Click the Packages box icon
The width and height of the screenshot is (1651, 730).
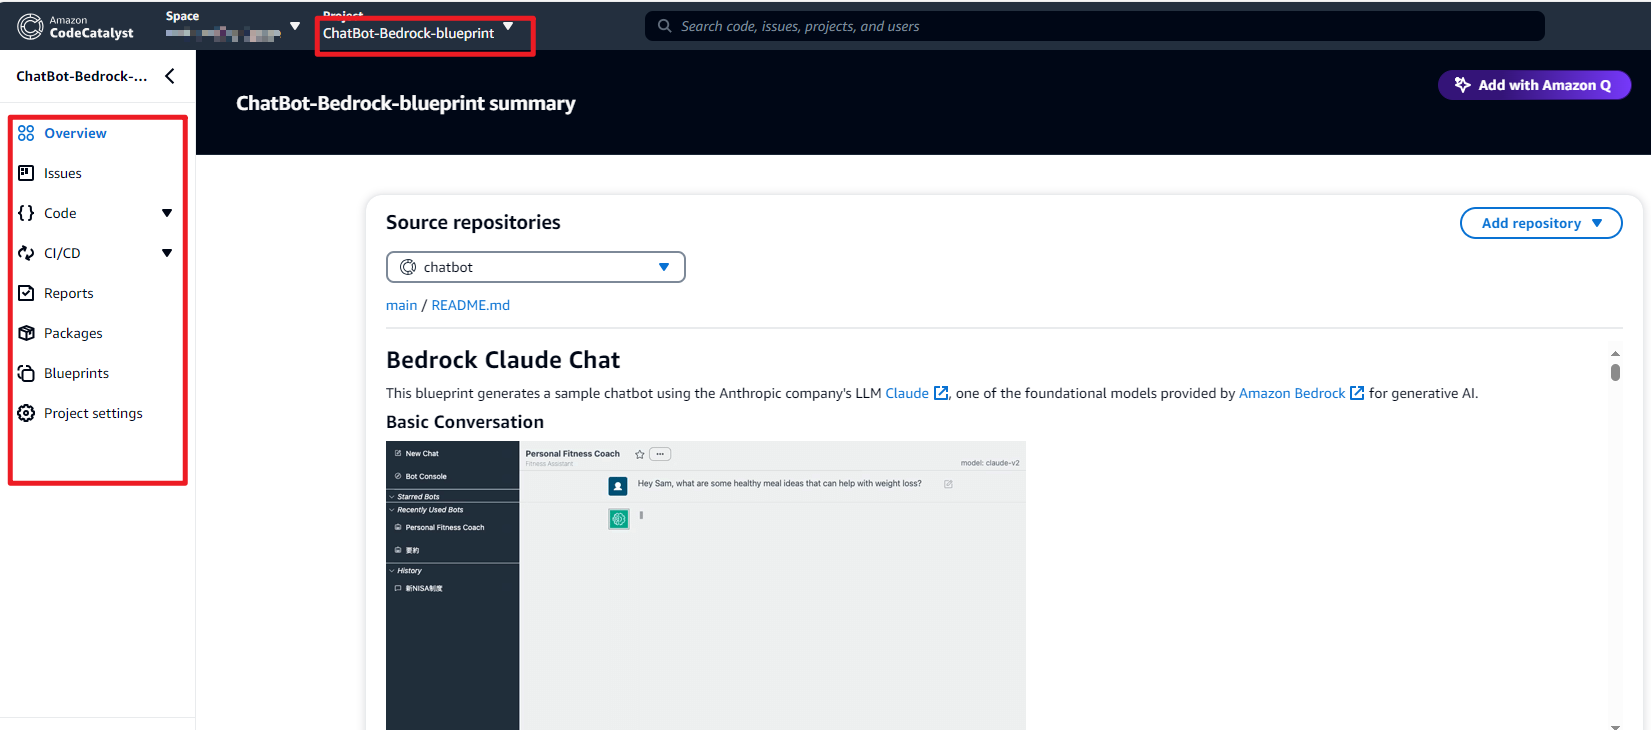tap(26, 333)
